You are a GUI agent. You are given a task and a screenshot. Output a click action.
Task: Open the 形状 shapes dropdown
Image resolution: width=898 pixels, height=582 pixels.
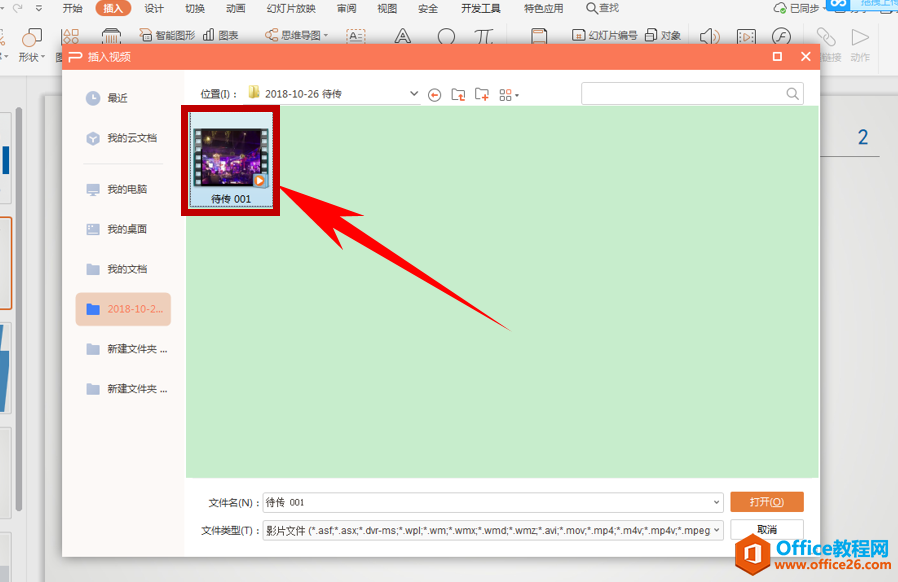[x=31, y=45]
